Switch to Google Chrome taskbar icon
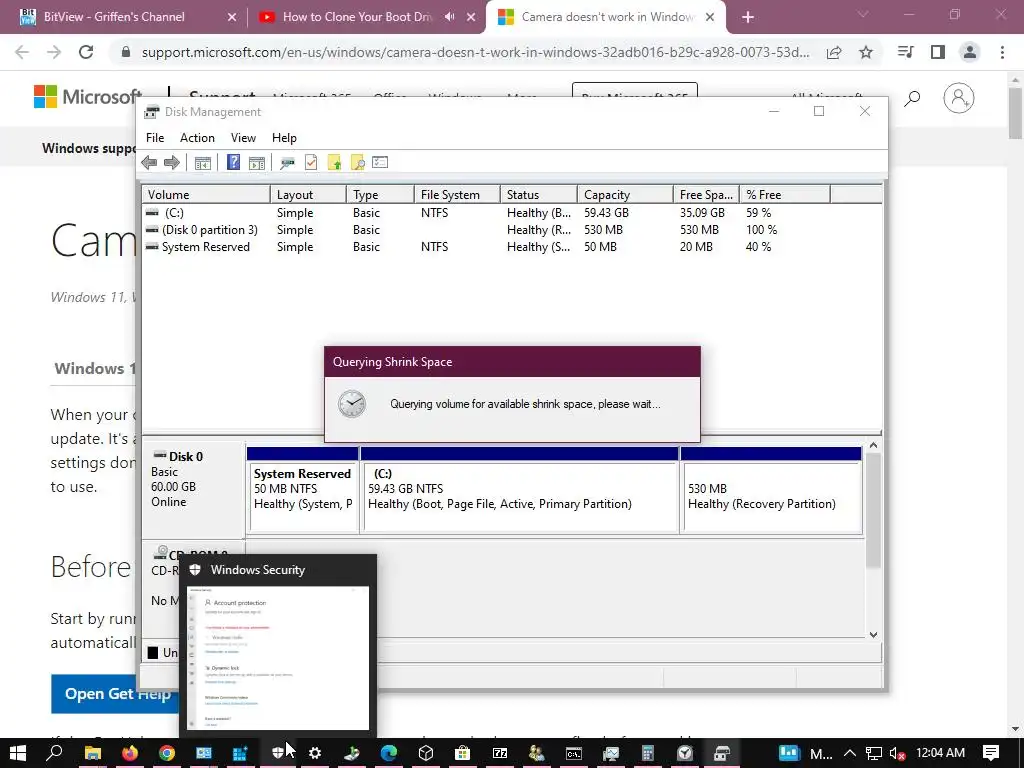The image size is (1024, 768). 167,753
